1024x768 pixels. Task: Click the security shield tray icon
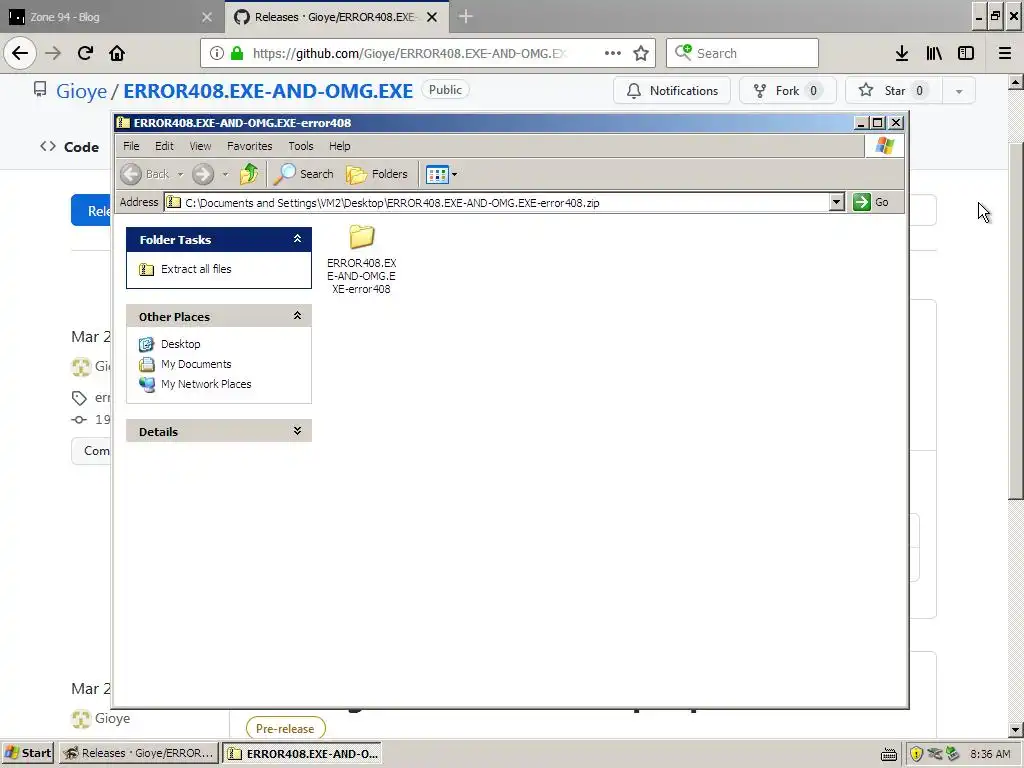tap(916, 754)
